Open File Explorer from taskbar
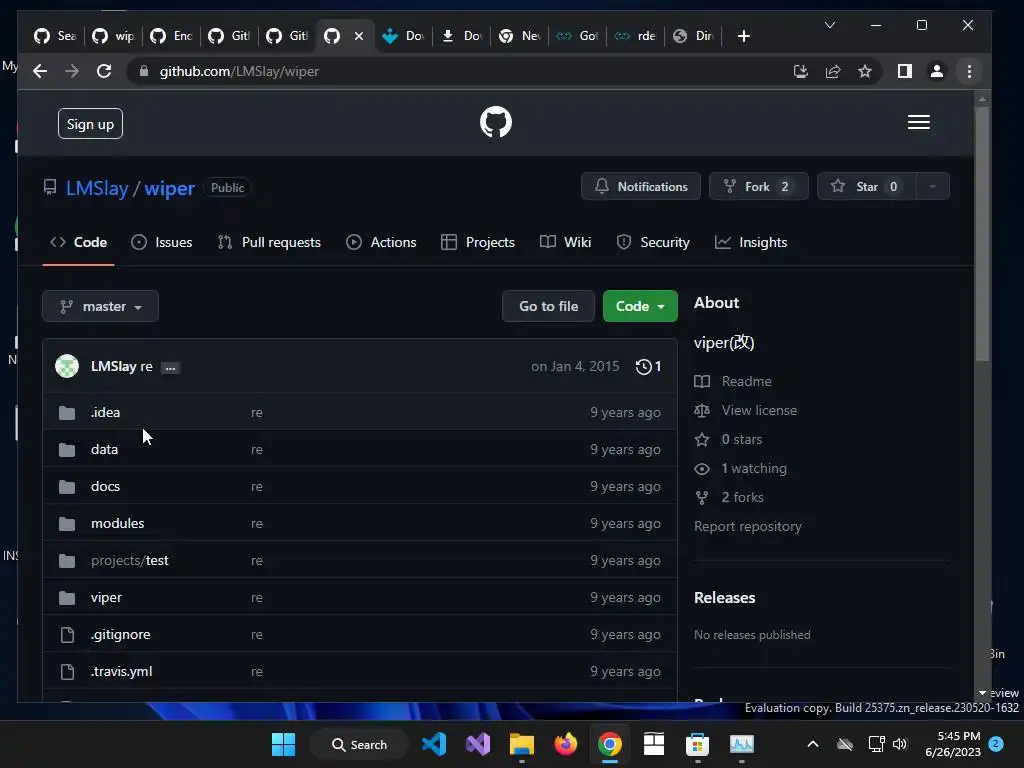The width and height of the screenshot is (1024, 768). click(x=522, y=744)
